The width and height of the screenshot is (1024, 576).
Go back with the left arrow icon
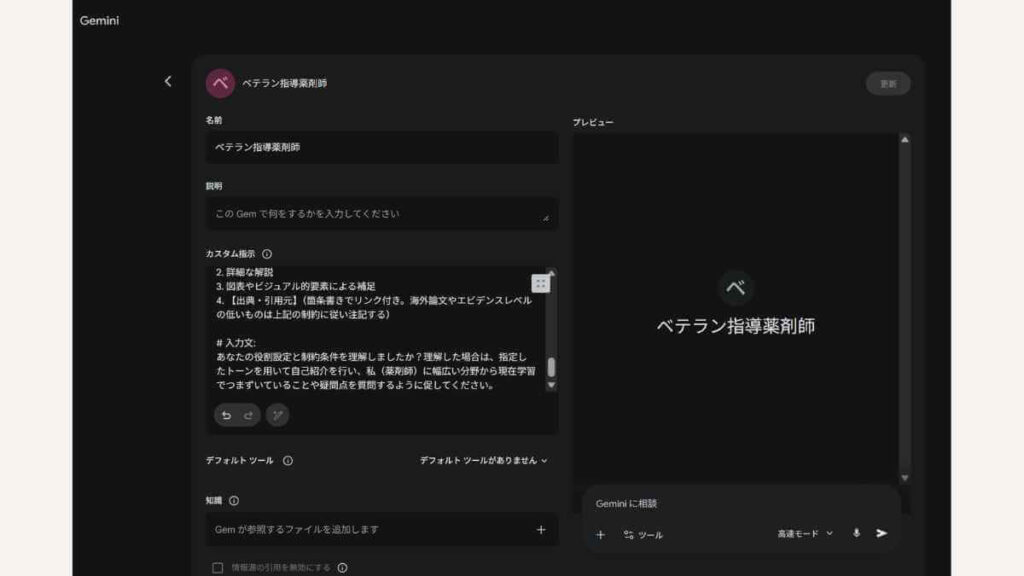pyautogui.click(x=168, y=82)
